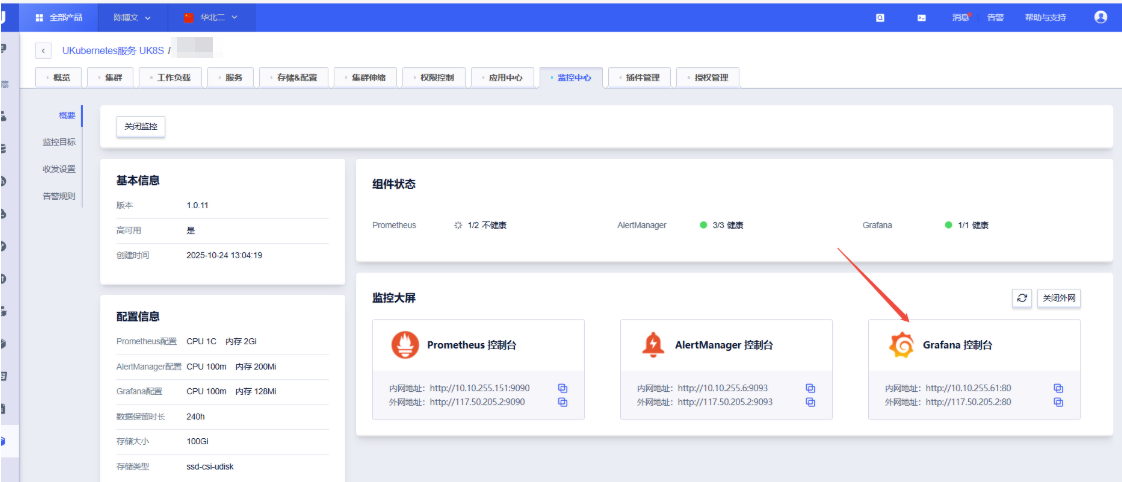Open the 全部产品 grid menu
The height and width of the screenshot is (482, 1122).
coord(59,17)
